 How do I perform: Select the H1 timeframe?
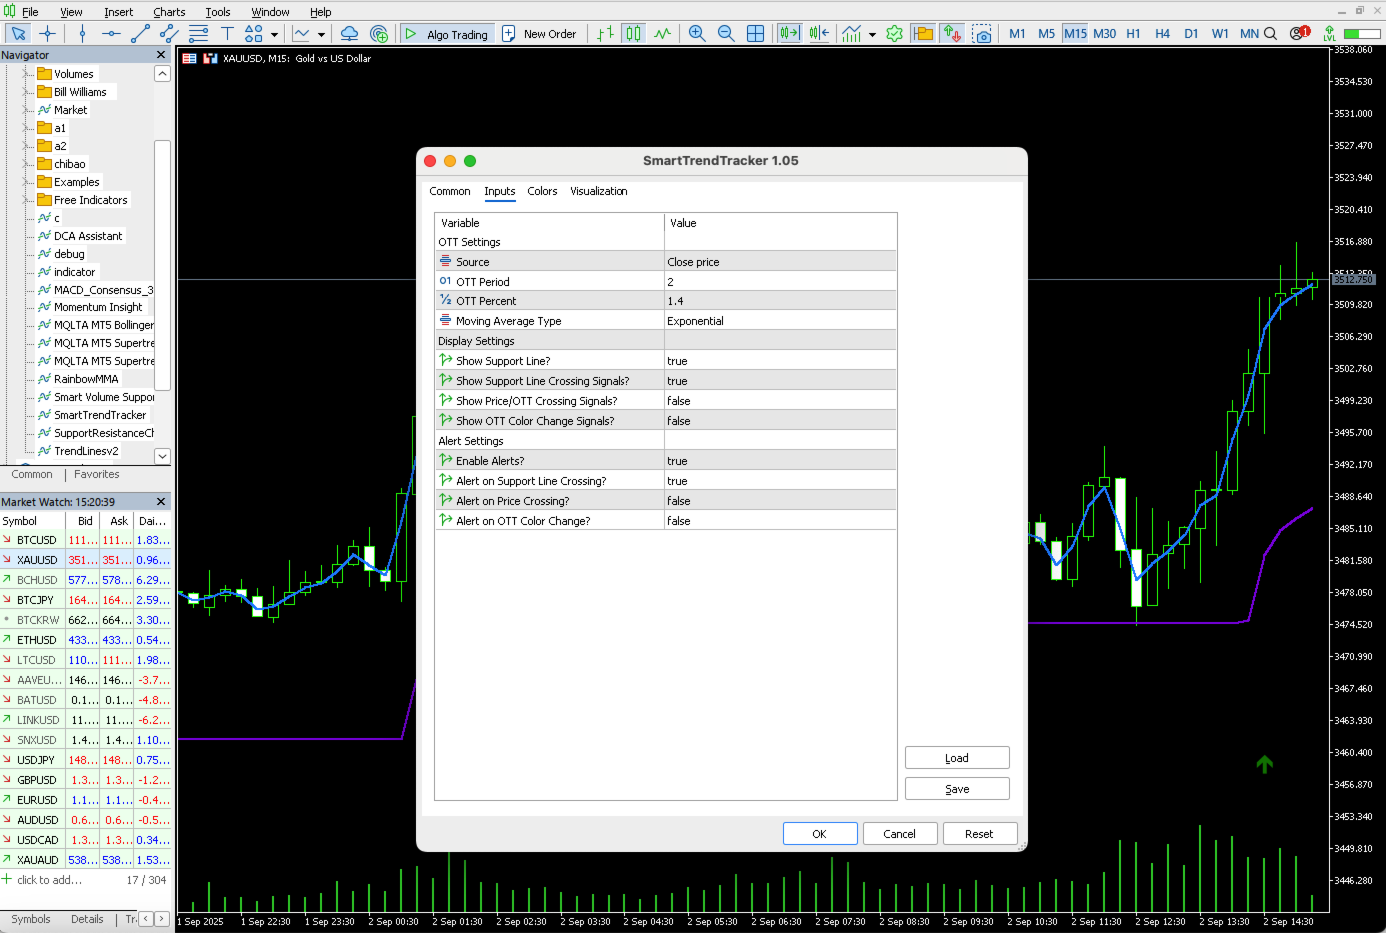point(1133,33)
